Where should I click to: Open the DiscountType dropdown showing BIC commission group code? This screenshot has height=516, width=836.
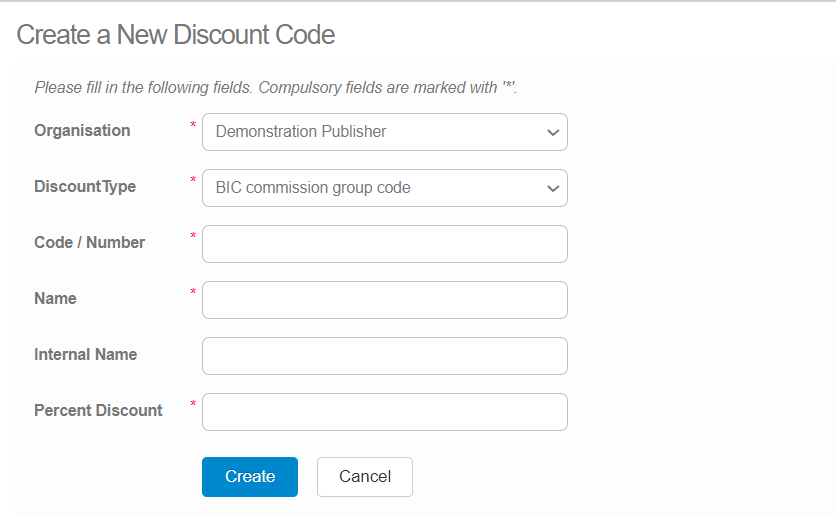click(384, 188)
